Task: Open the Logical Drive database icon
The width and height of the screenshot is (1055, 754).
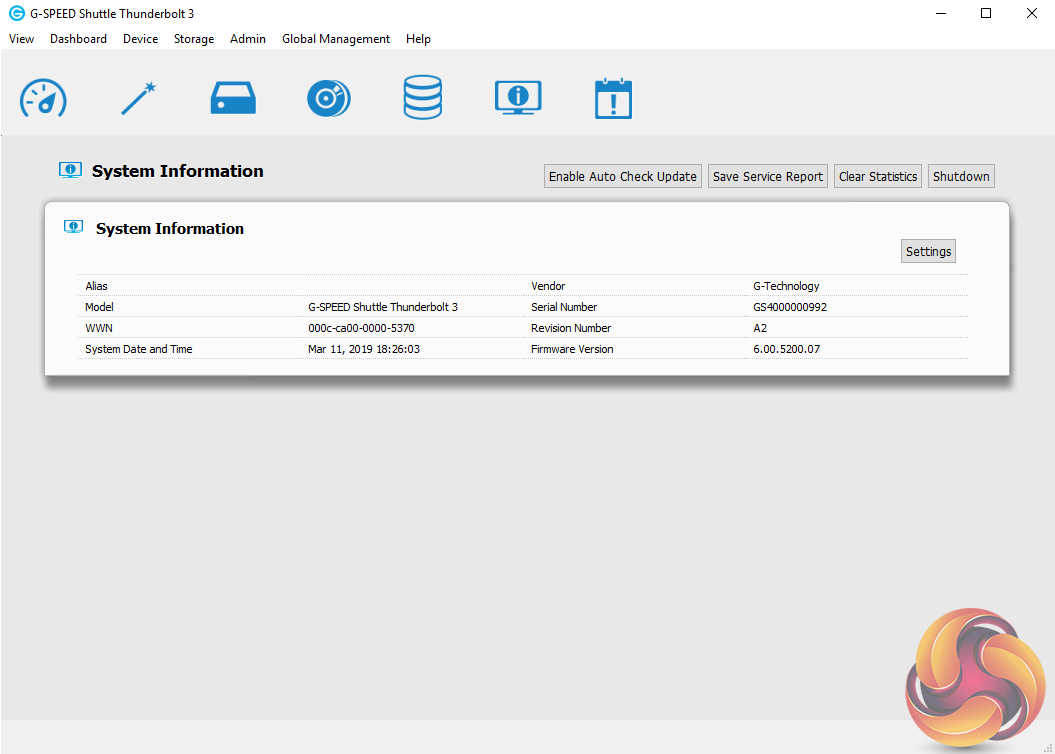Action: point(422,99)
